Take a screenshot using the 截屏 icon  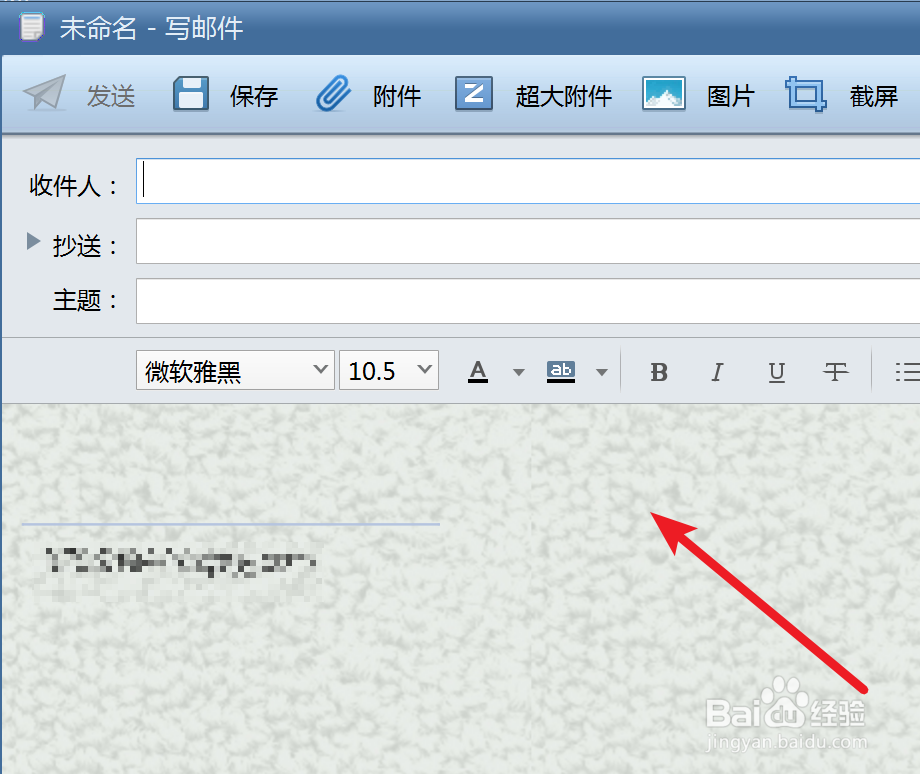tap(806, 93)
